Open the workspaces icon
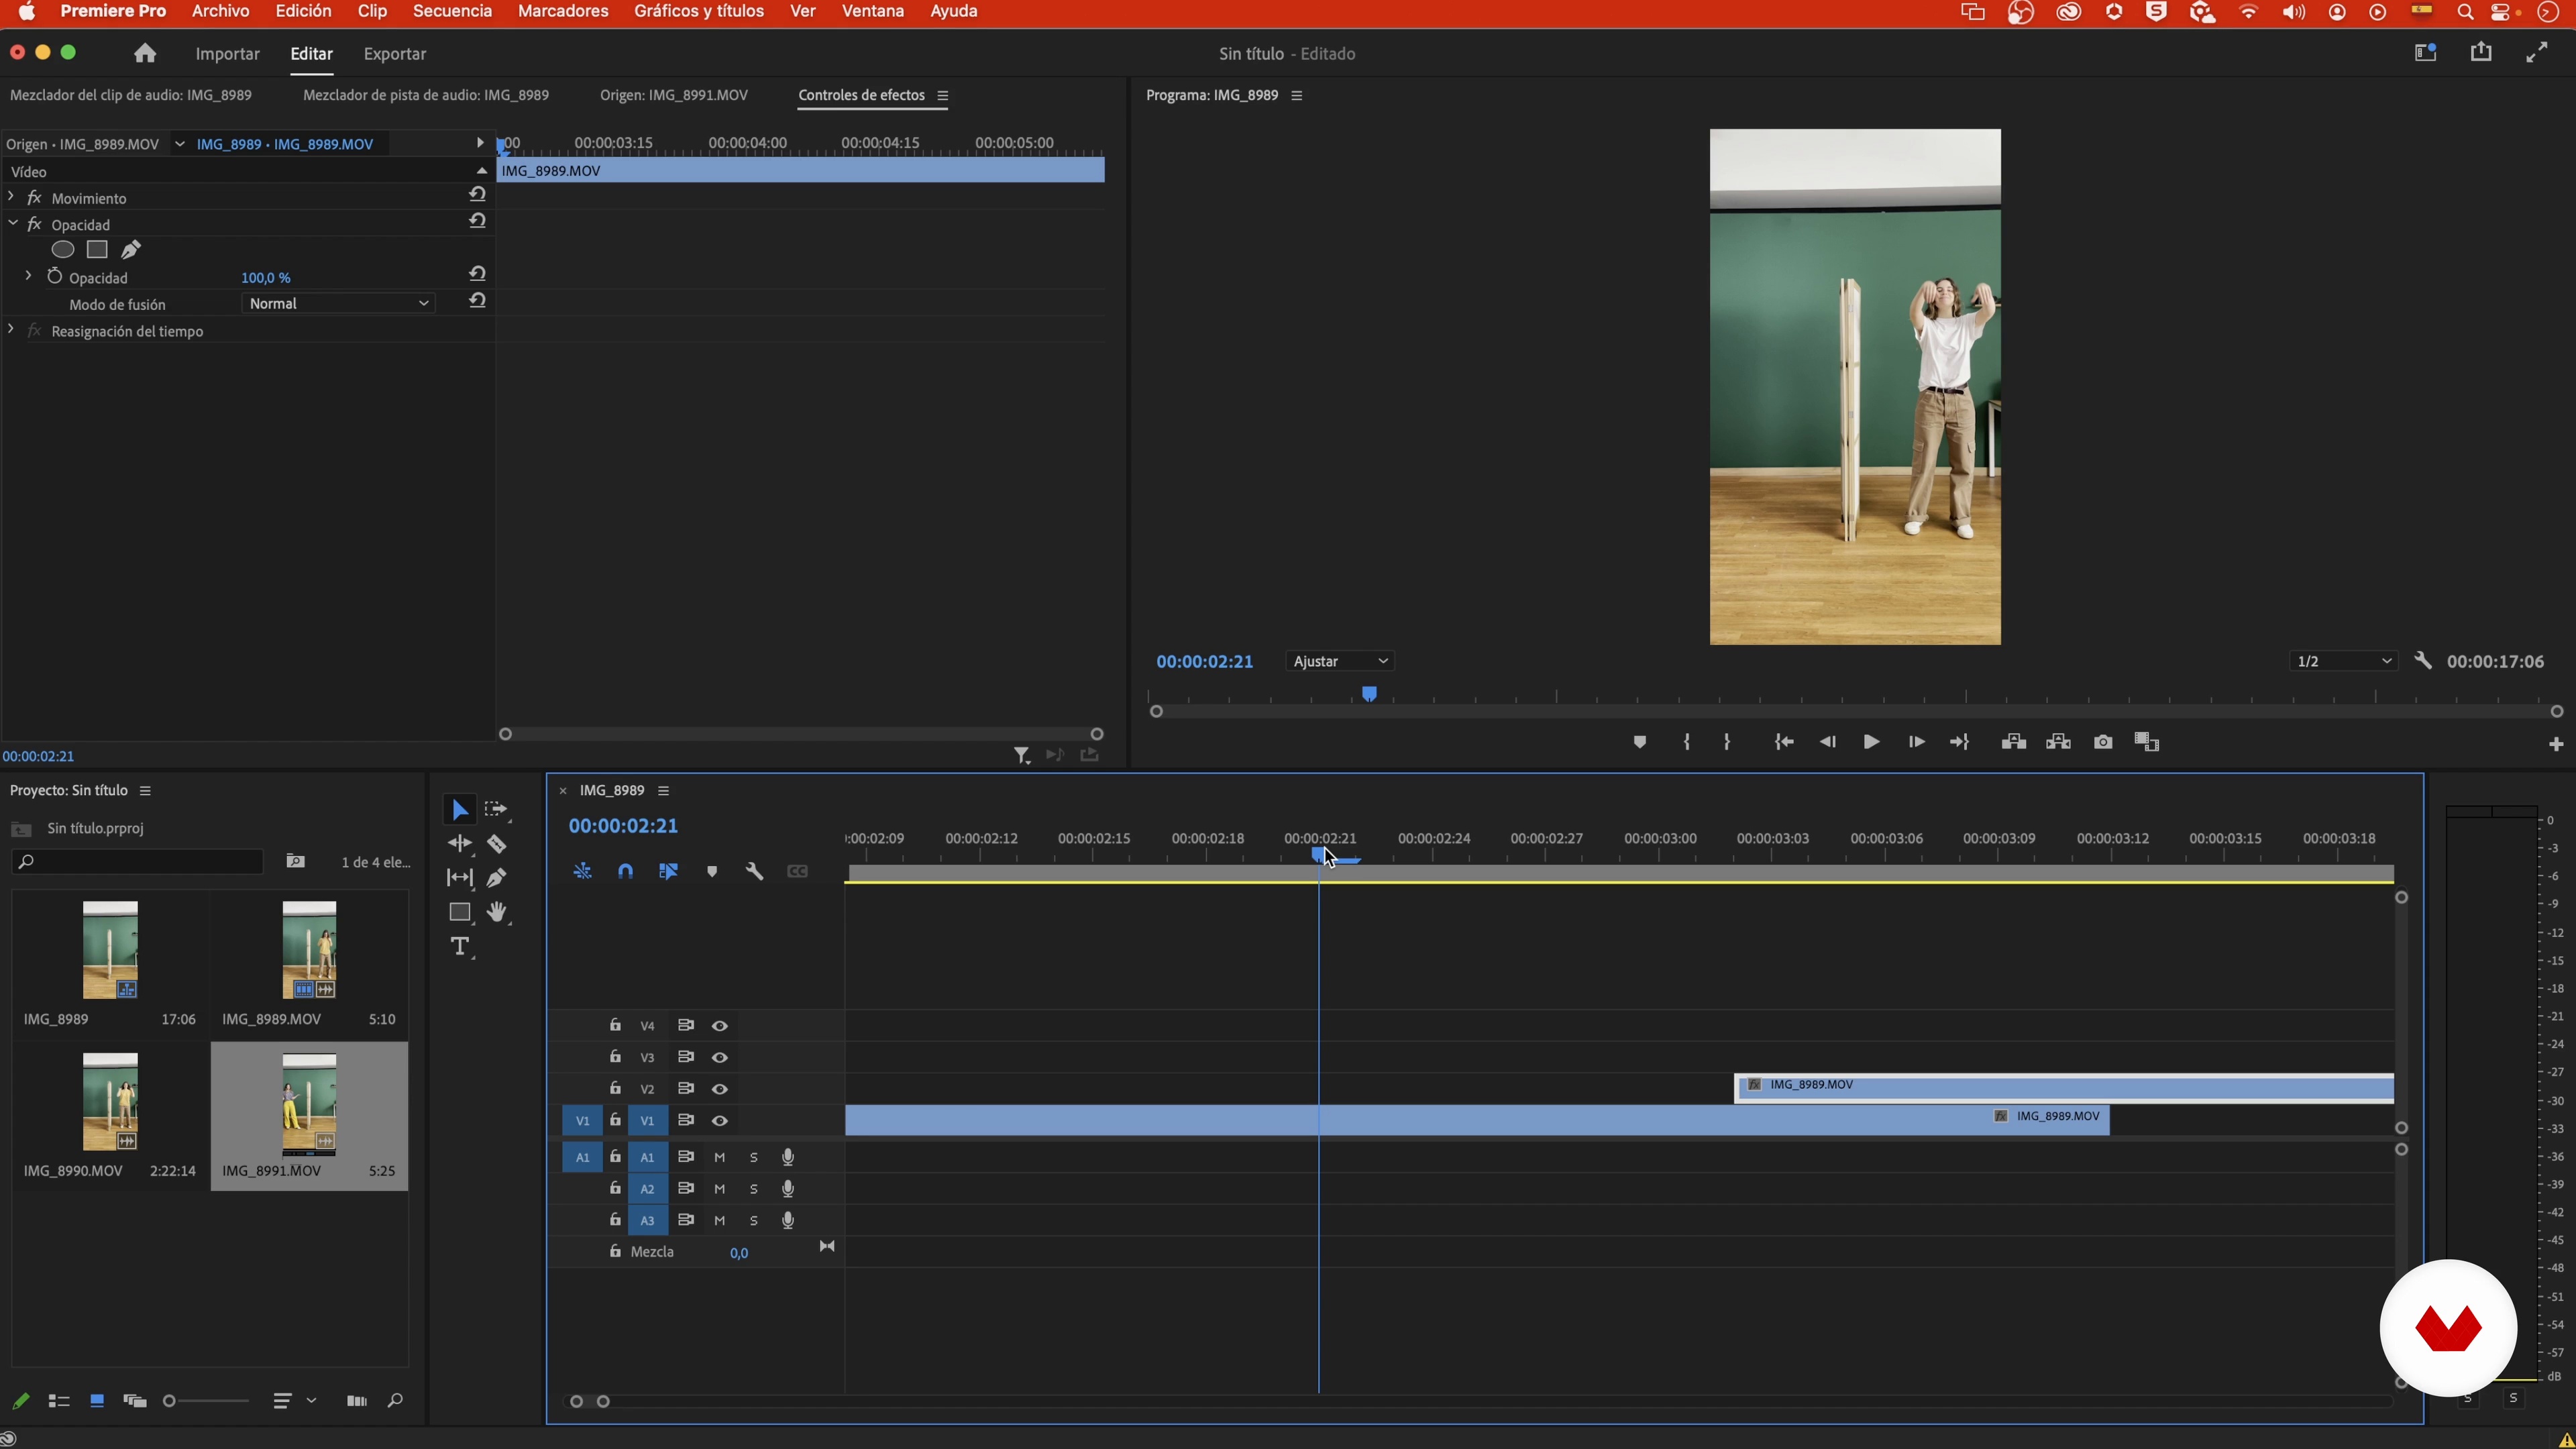 (x=2425, y=52)
